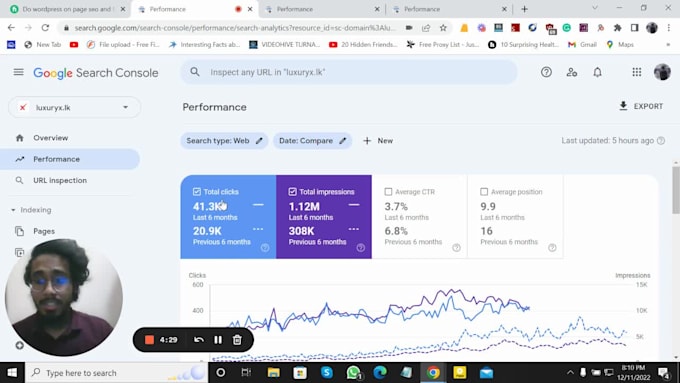Toggle Total clicks checkbox
Image resolution: width=680 pixels, height=383 pixels.
196,191
